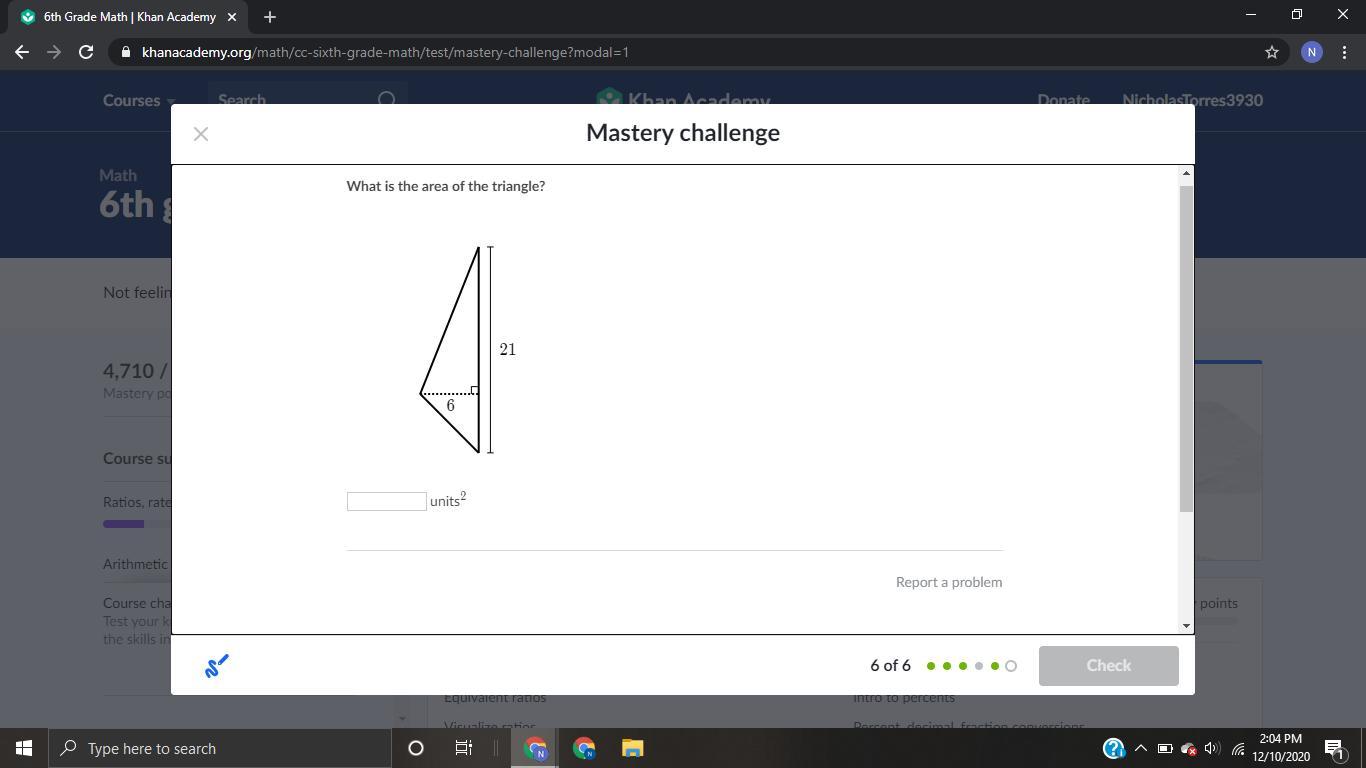
Task: Open the Get Help tray icon
Action: coord(1114,748)
